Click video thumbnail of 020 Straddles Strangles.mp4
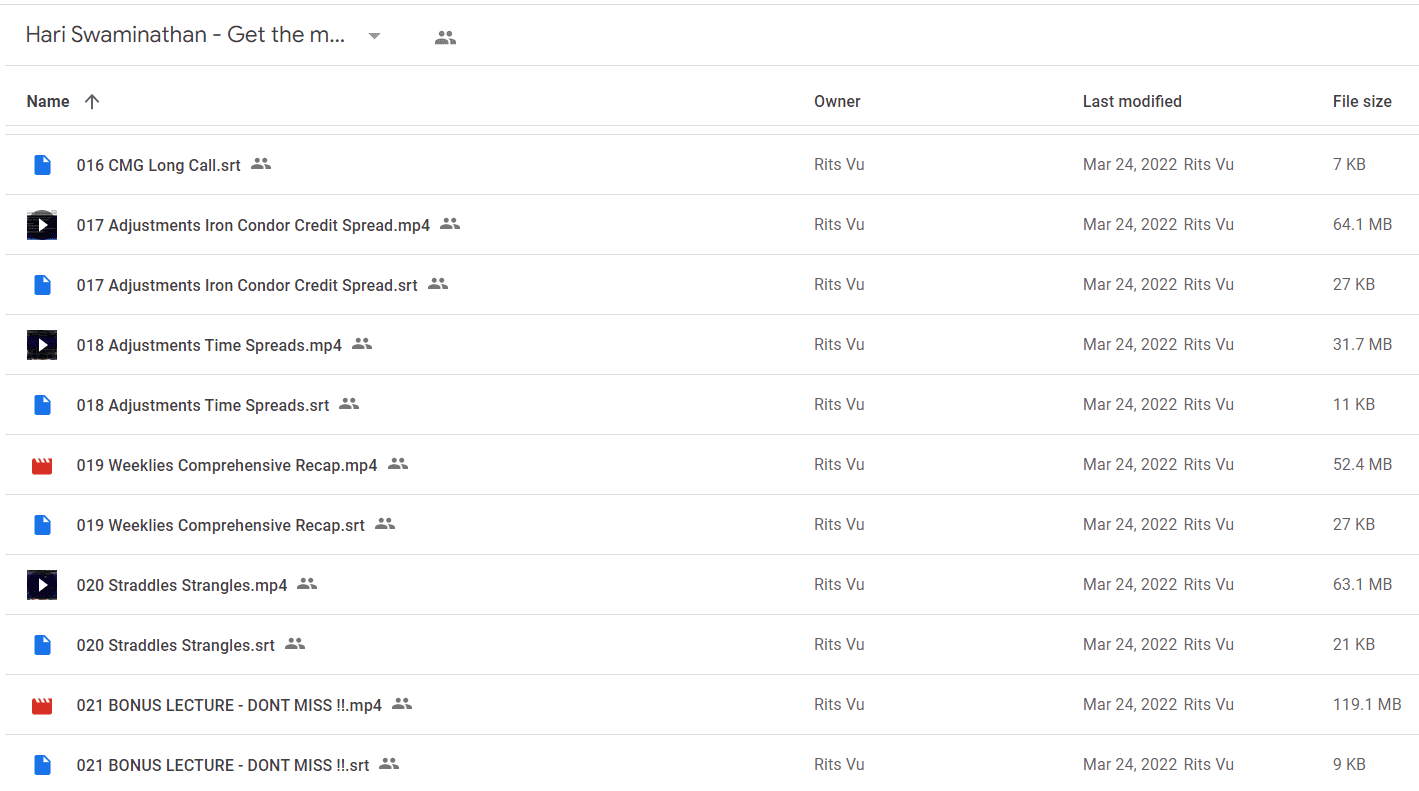 [42, 585]
